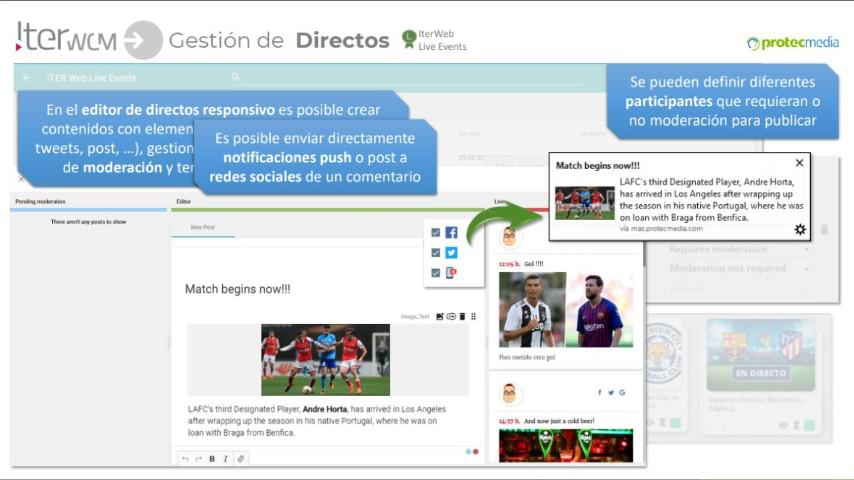Toggle bold formatting in the editor toolbar
854x480 pixels.
(212, 459)
